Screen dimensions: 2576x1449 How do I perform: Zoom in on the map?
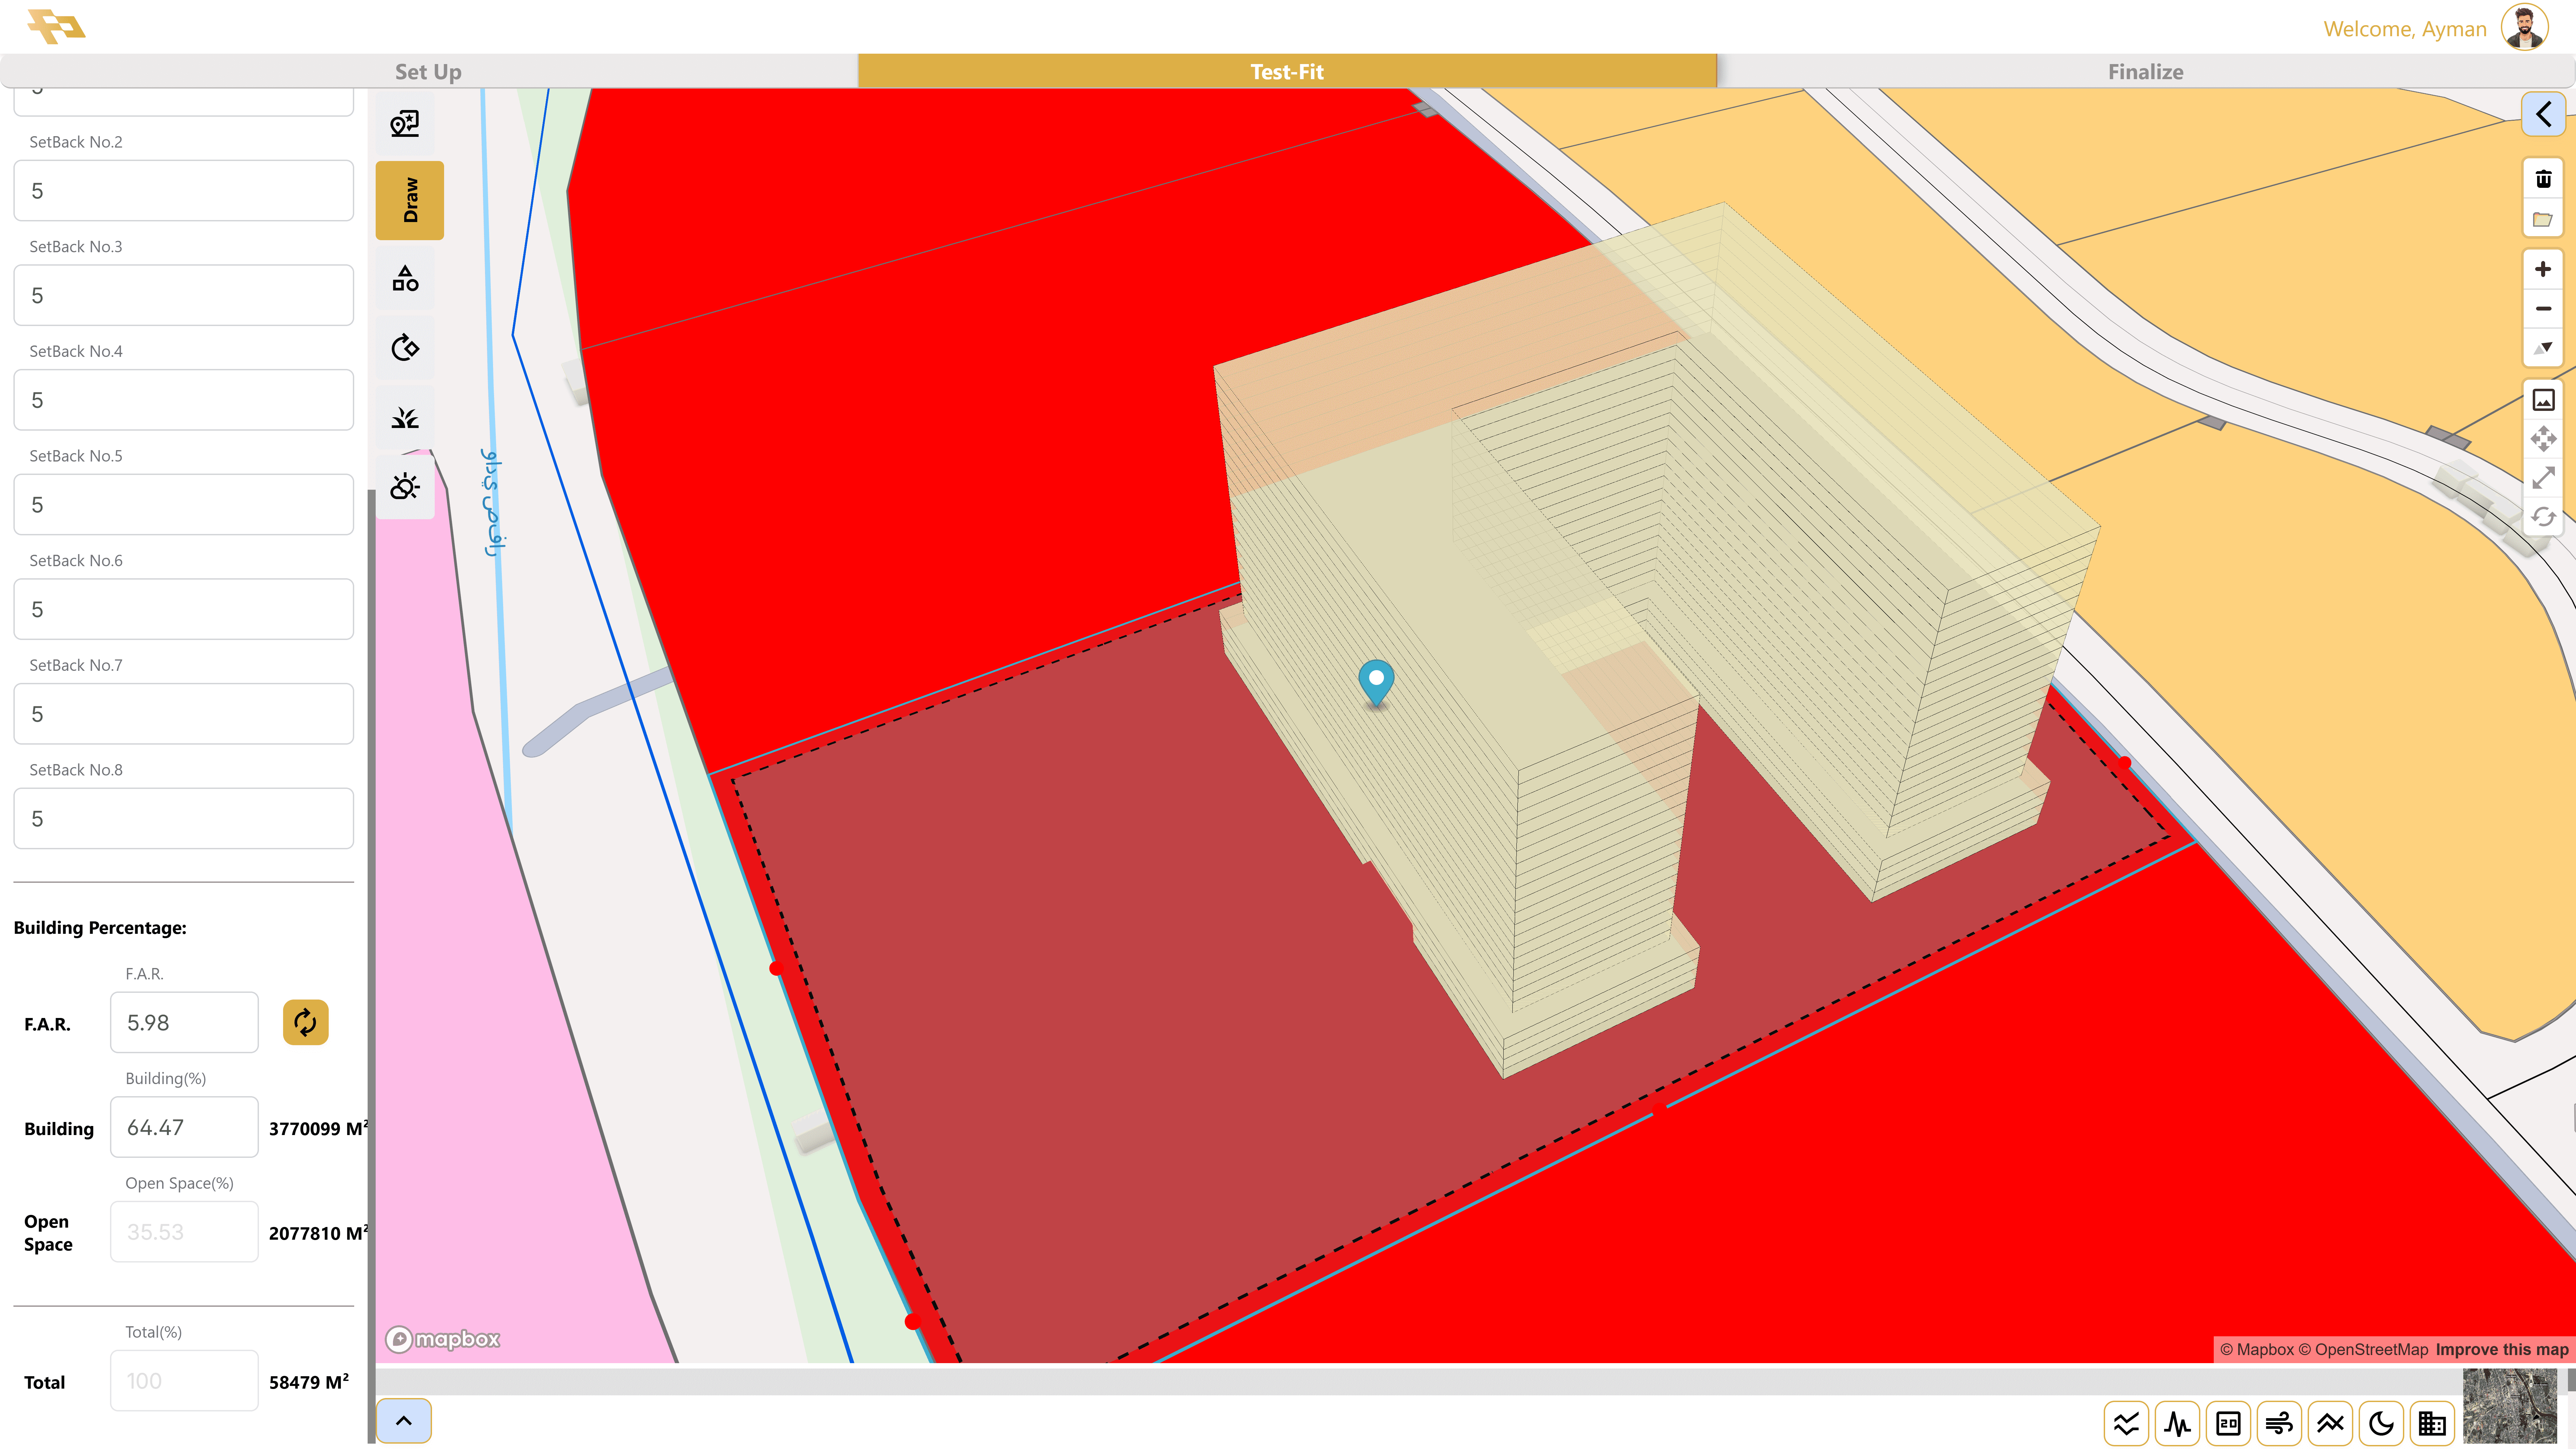click(x=2543, y=269)
